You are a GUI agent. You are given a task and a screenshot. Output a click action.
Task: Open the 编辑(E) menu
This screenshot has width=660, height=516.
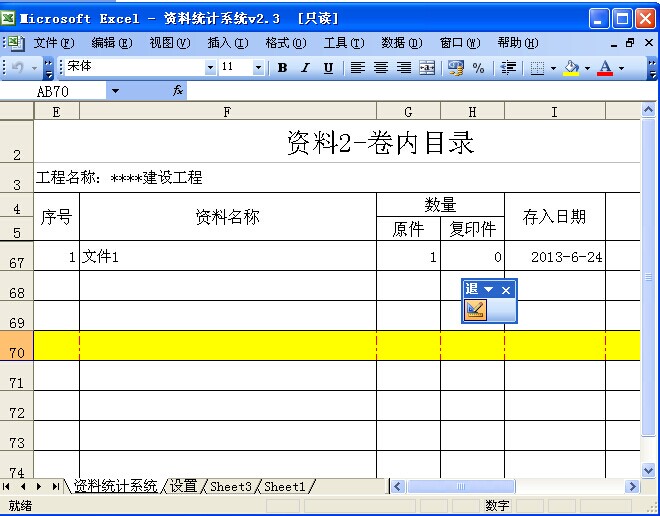pyautogui.click(x=112, y=43)
